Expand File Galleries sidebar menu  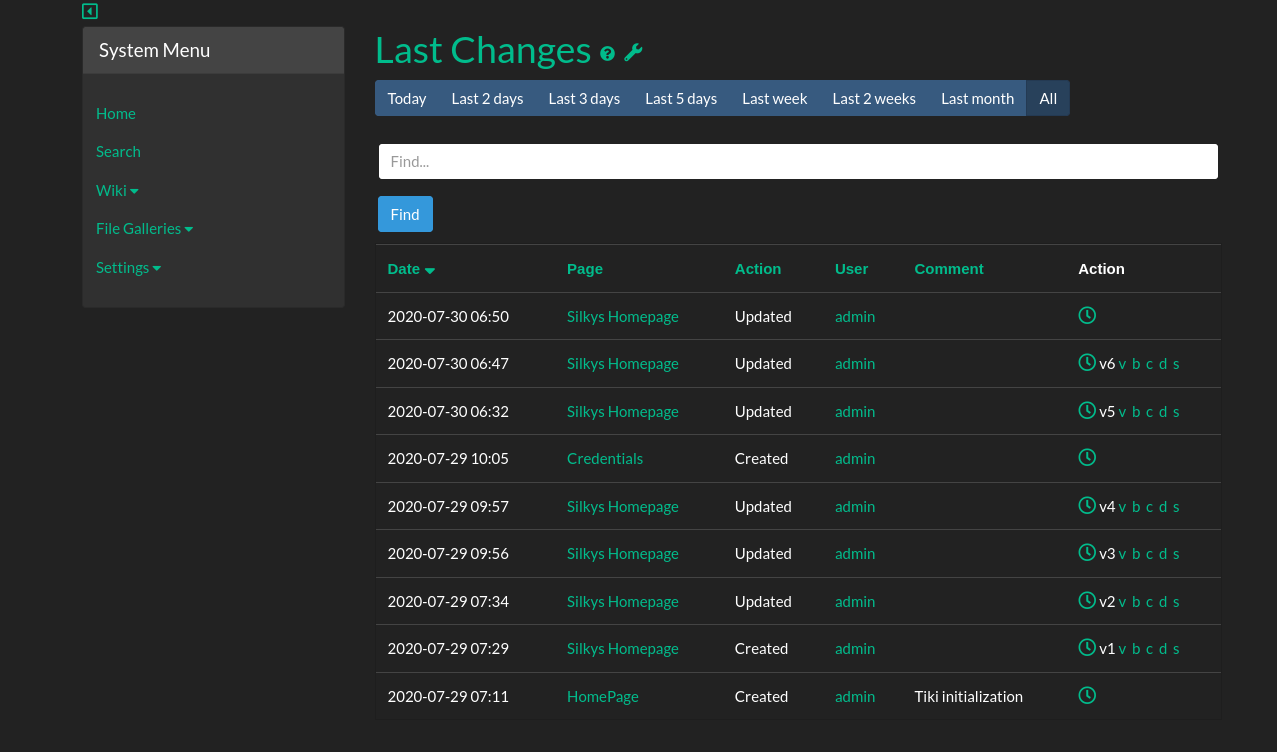pos(144,229)
